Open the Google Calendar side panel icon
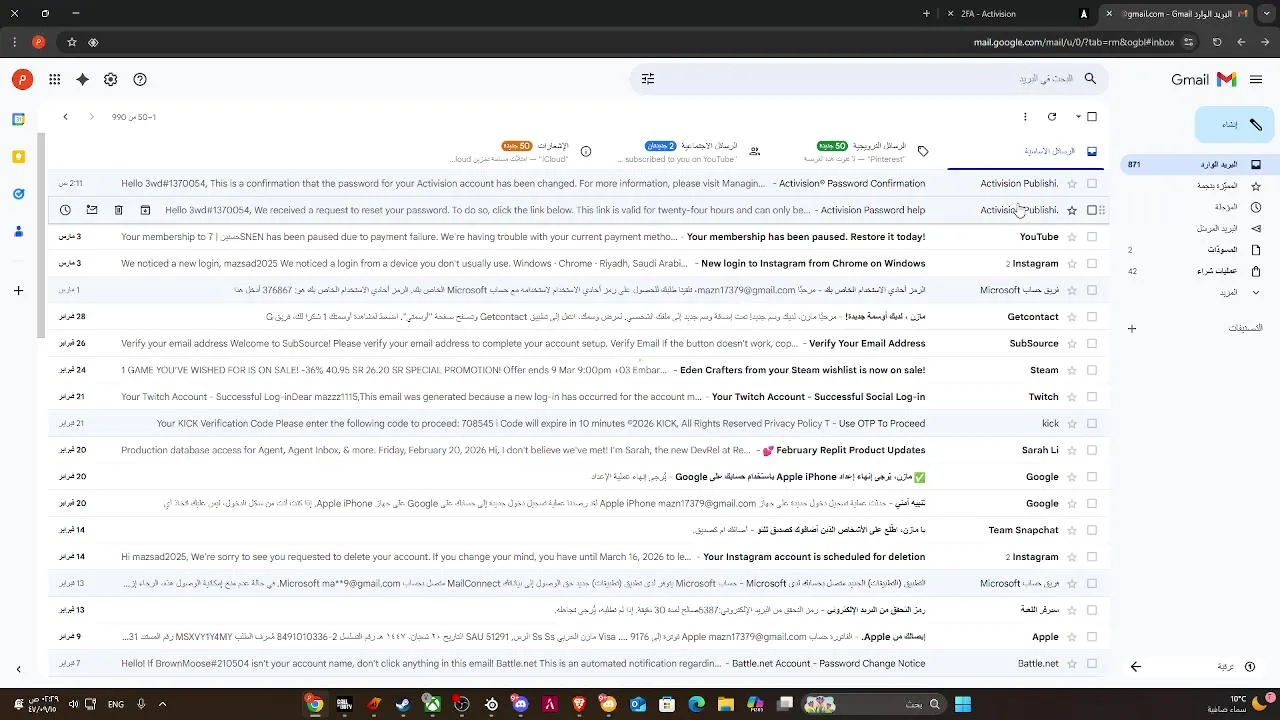 [x=18, y=119]
